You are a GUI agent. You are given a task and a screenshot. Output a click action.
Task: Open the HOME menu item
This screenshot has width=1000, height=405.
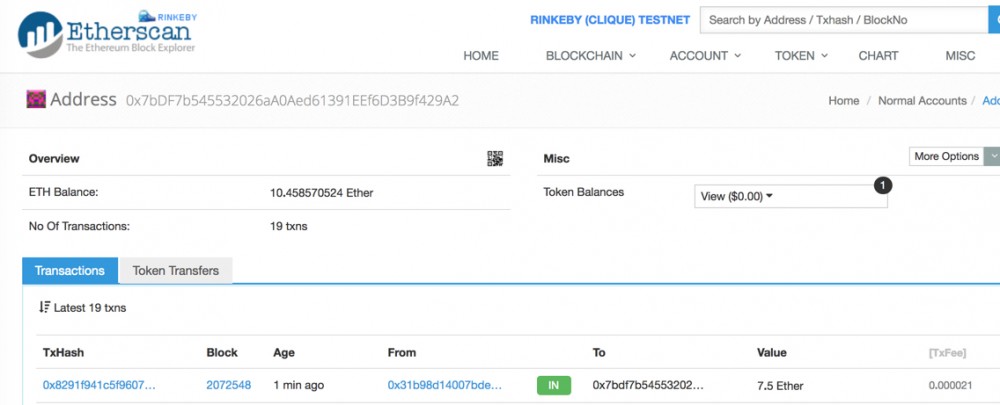(x=481, y=55)
